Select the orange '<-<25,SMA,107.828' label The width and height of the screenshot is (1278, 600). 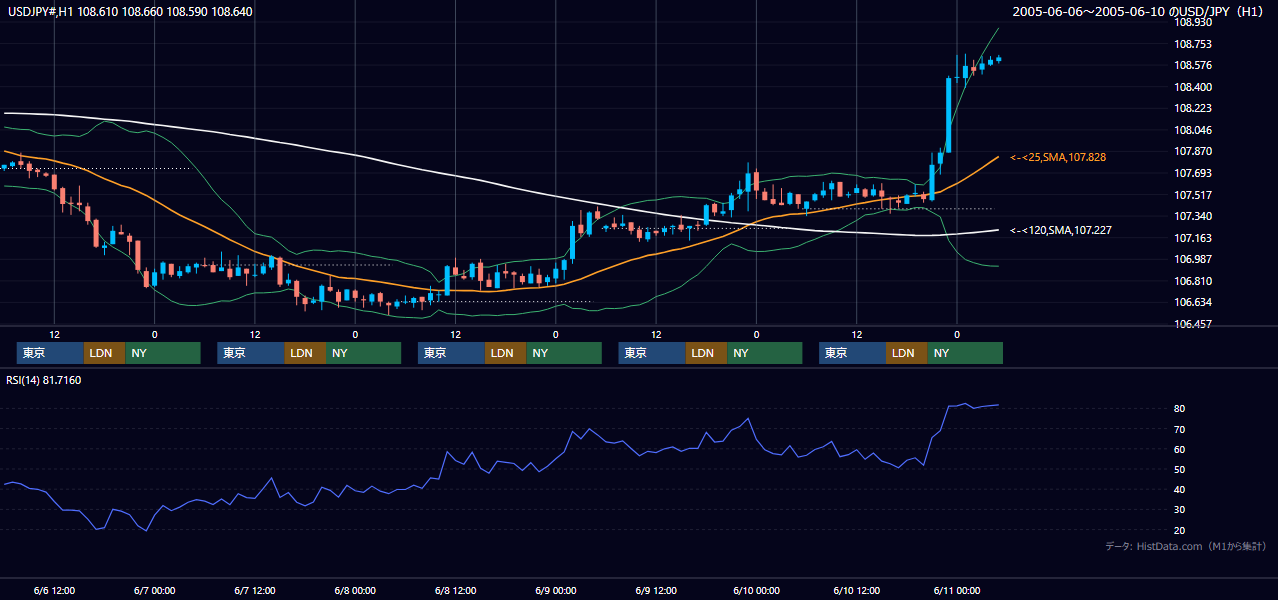(x=1058, y=158)
